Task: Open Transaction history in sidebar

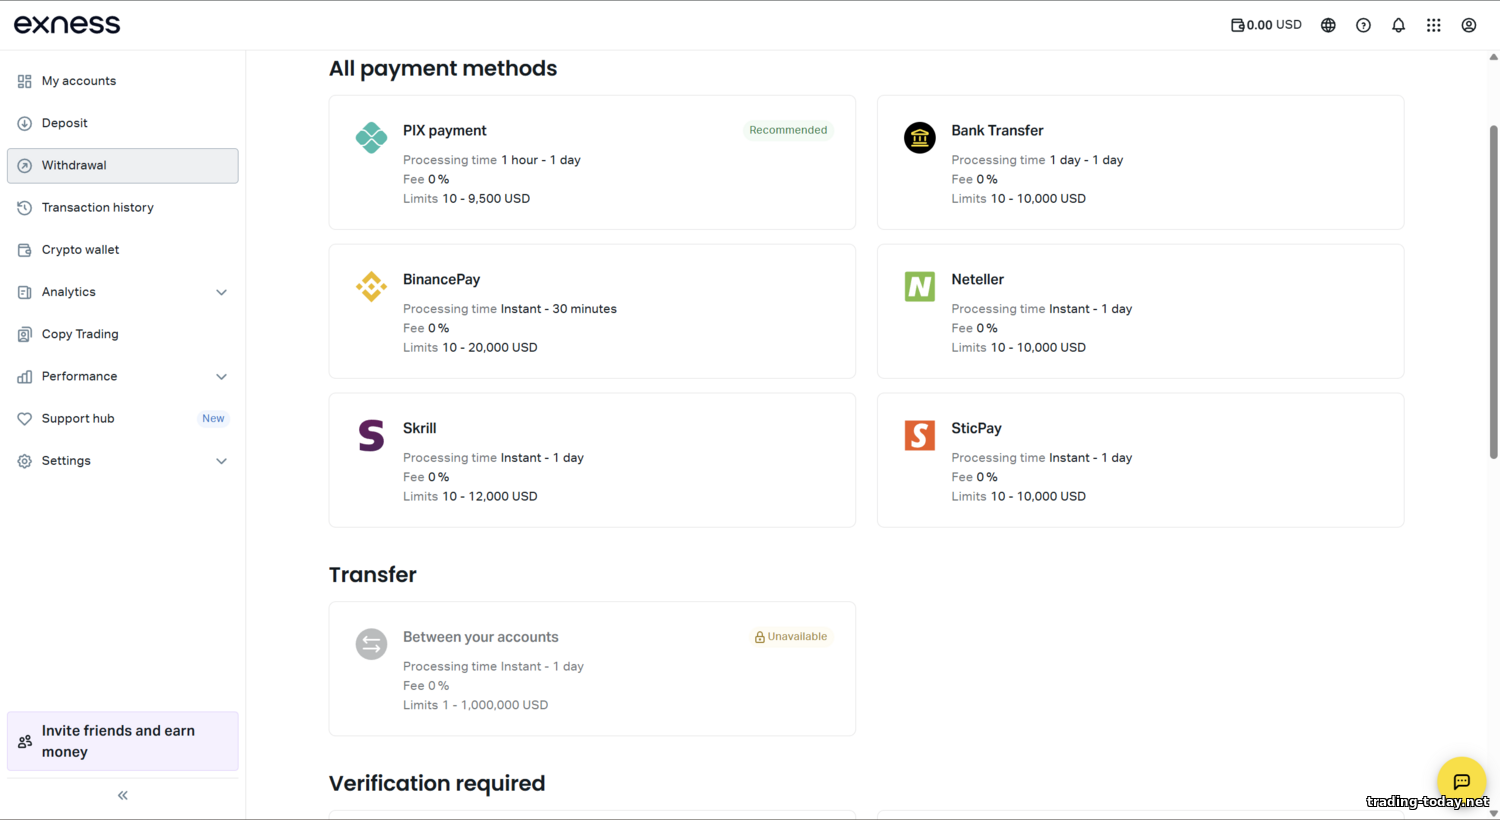Action: 97,208
